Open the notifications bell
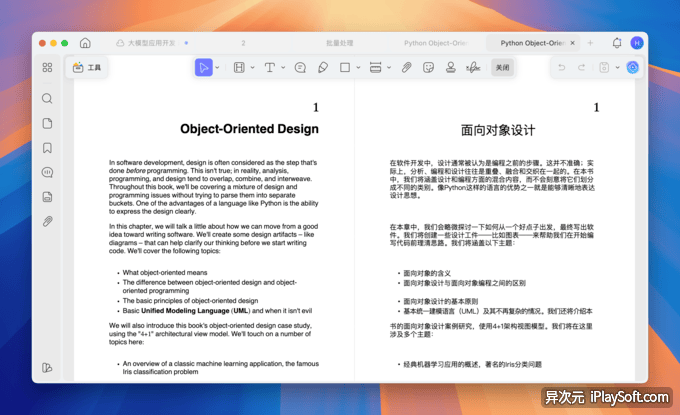The width and height of the screenshot is (680, 415). (x=617, y=43)
